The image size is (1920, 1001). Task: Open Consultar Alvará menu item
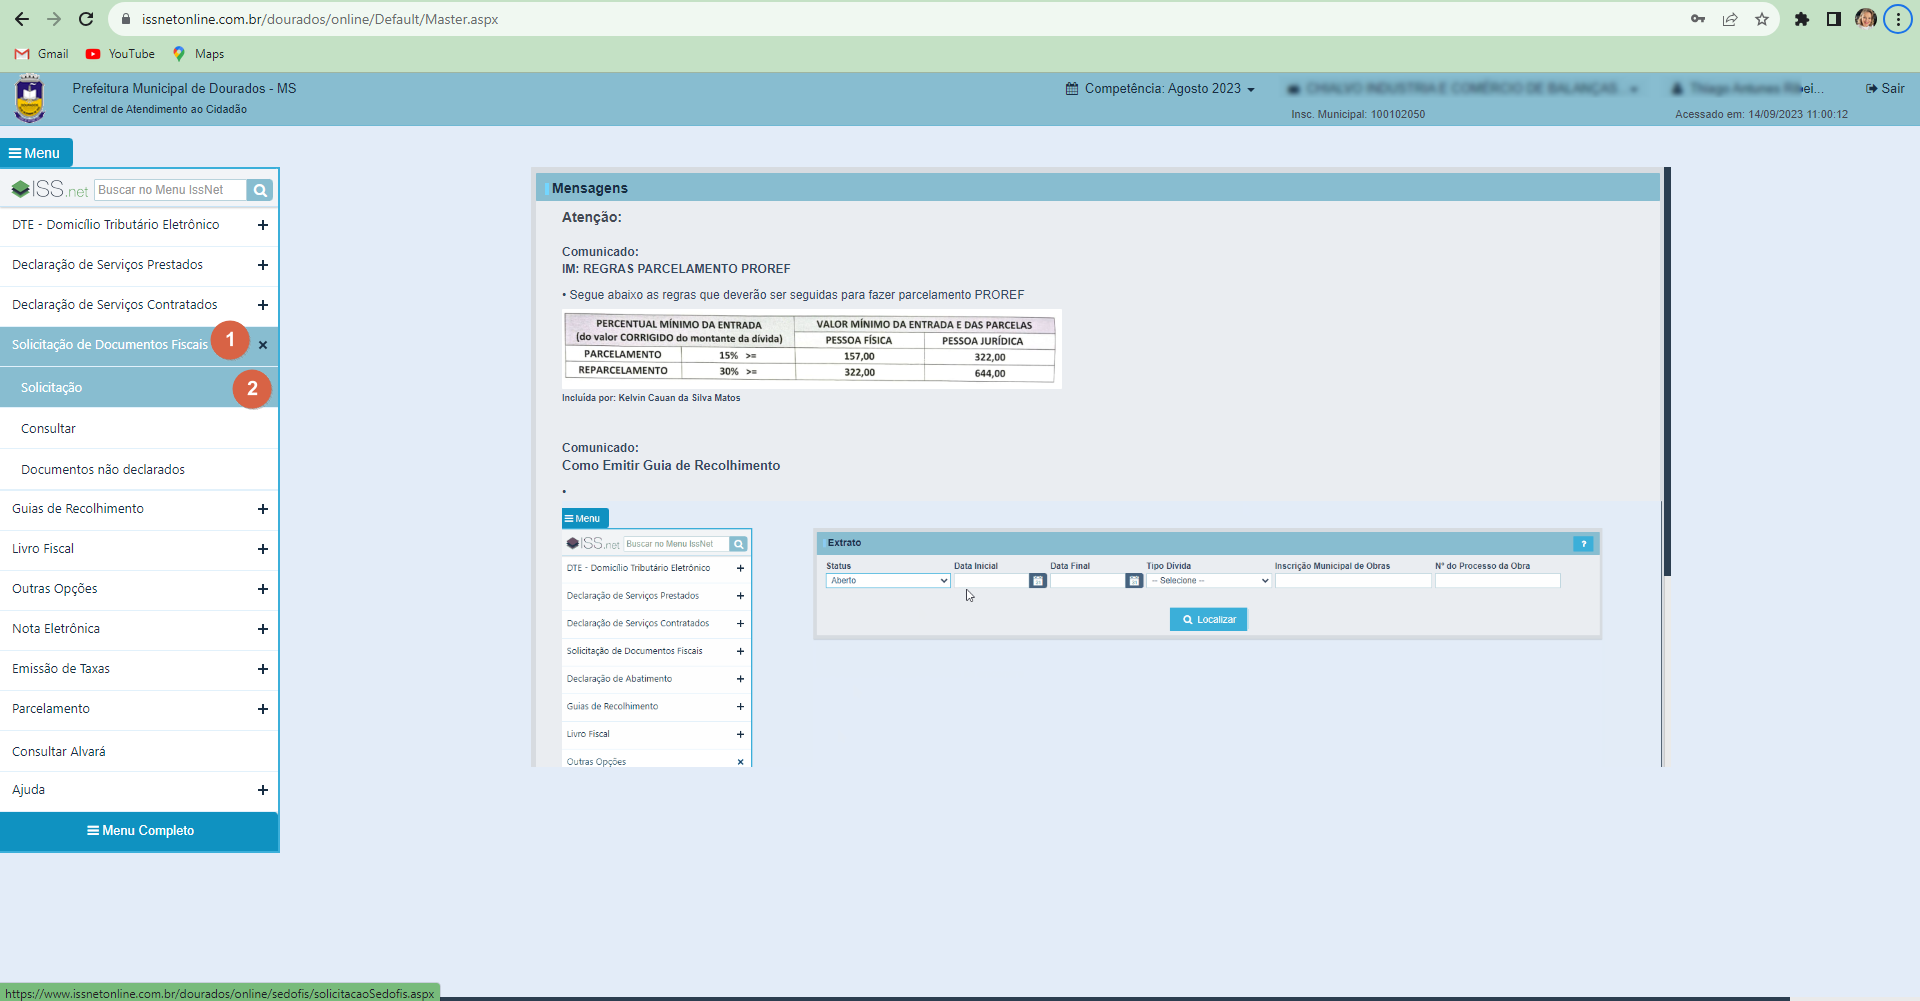click(x=139, y=752)
